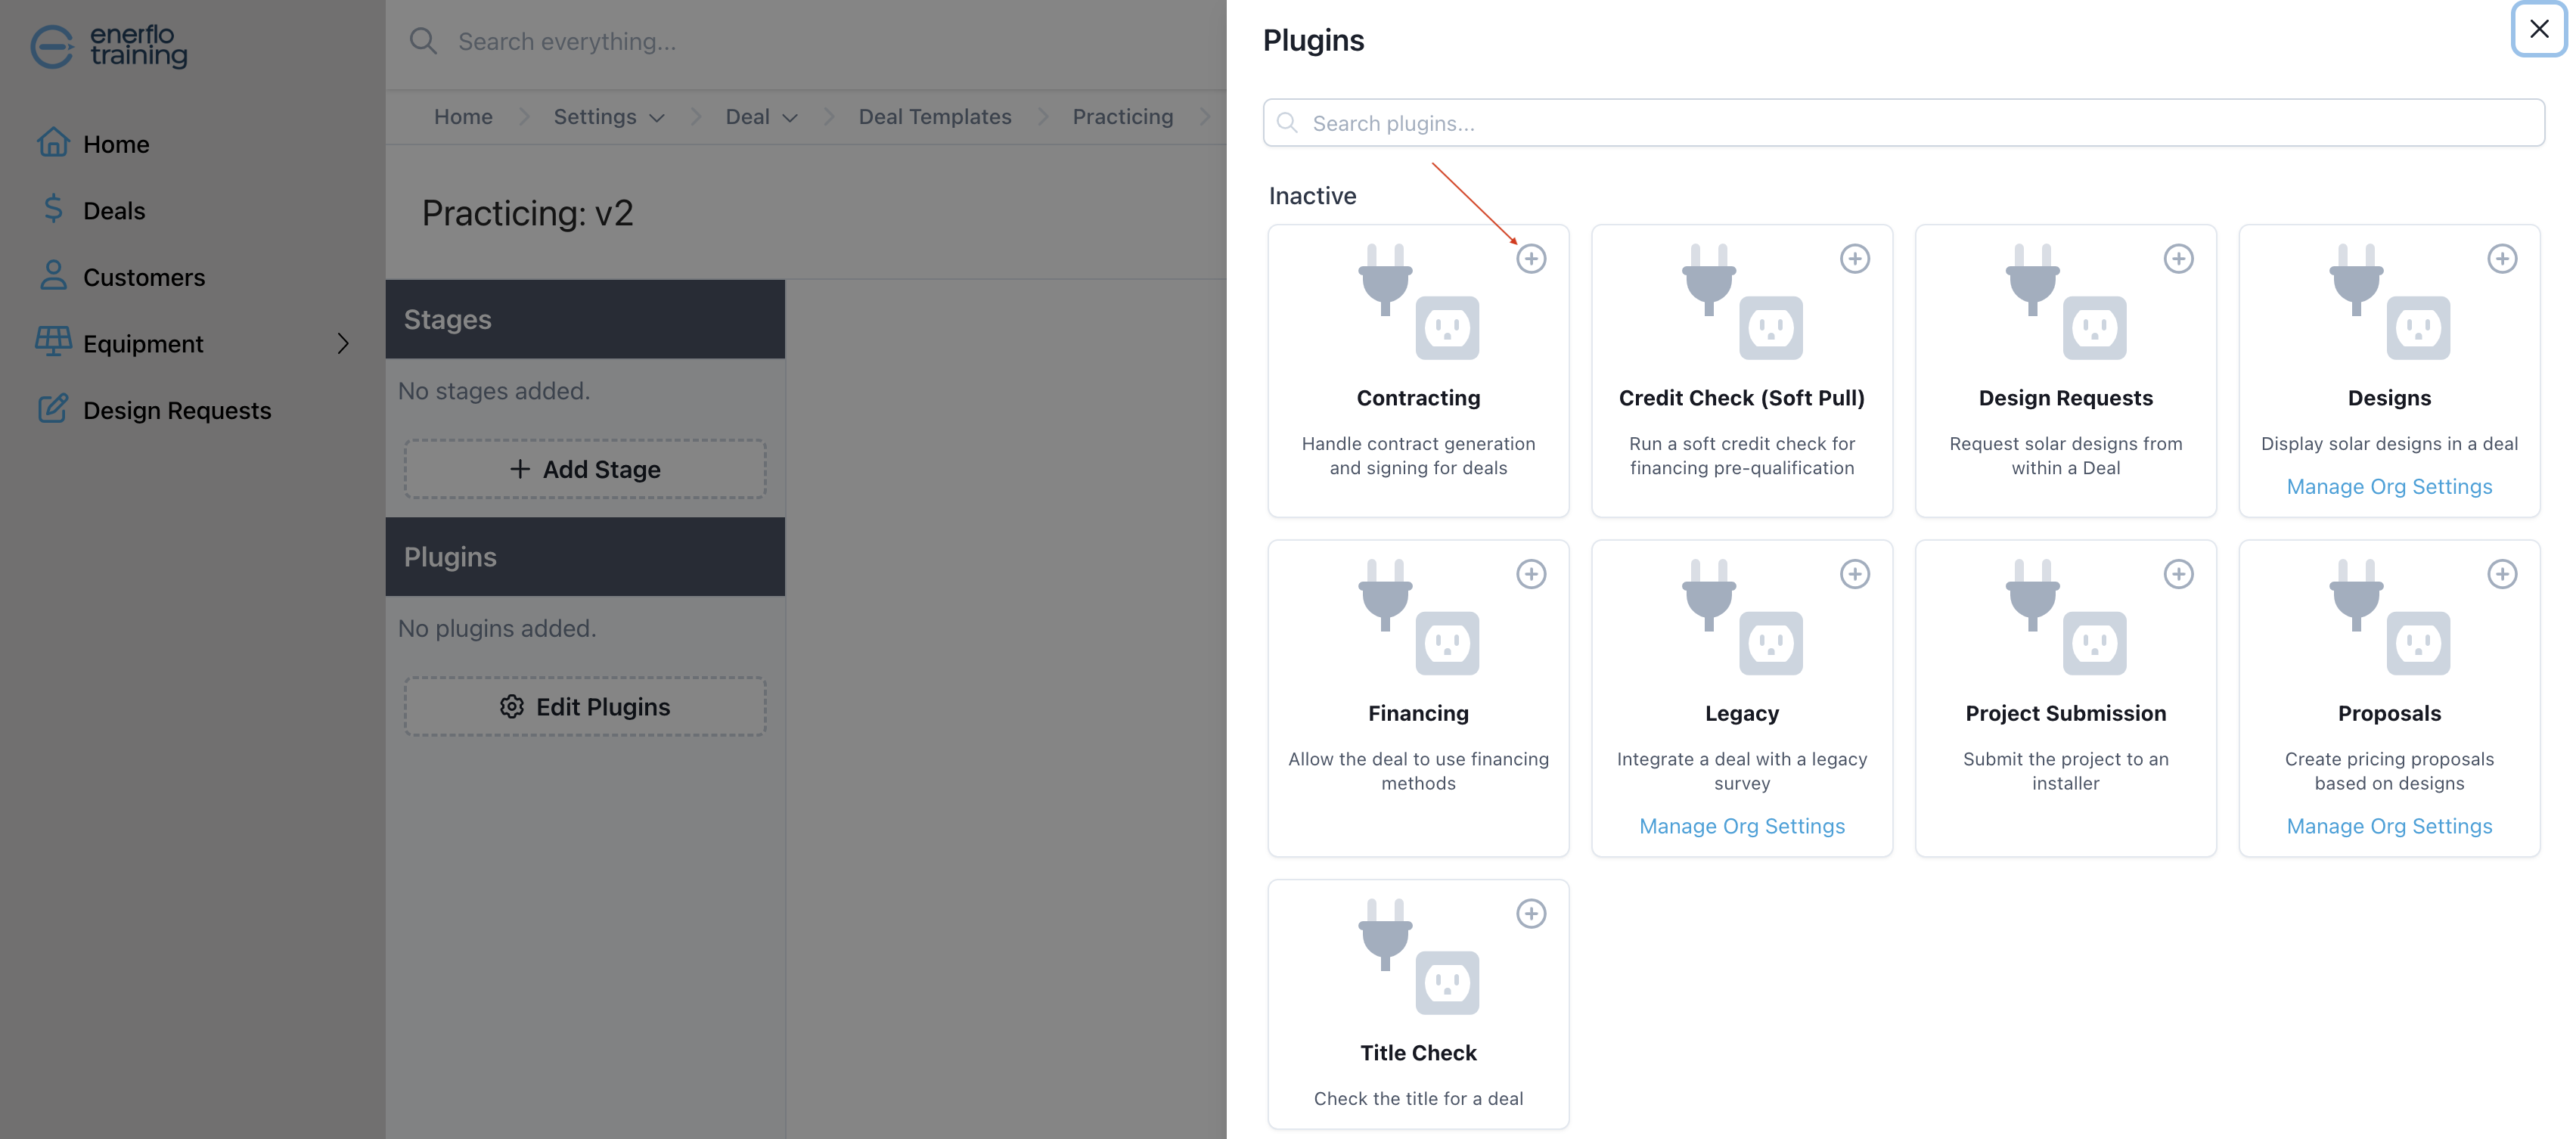Open Deals from the sidebar
This screenshot has width=2576, height=1139.
pyautogui.click(x=114, y=211)
